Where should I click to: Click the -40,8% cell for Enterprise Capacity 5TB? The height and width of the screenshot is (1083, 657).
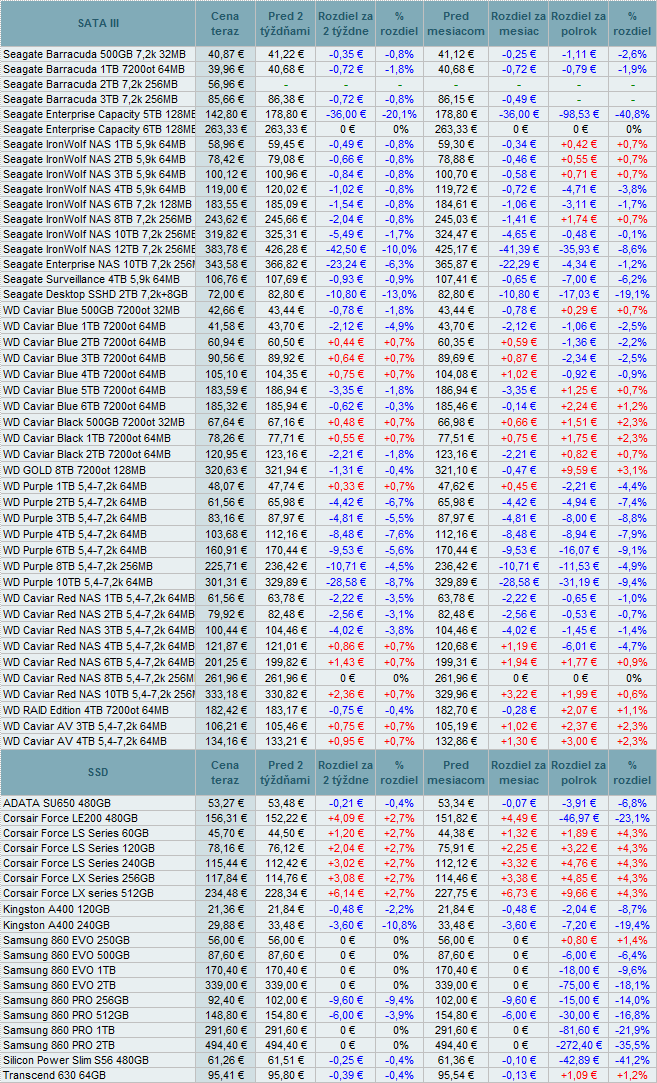(632, 115)
